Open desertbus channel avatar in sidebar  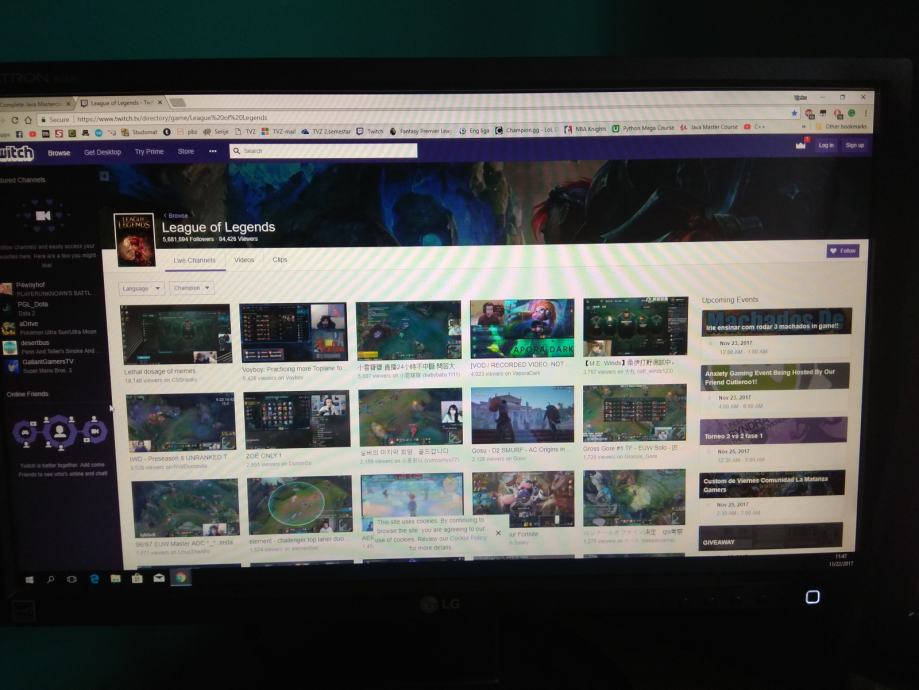(9, 347)
